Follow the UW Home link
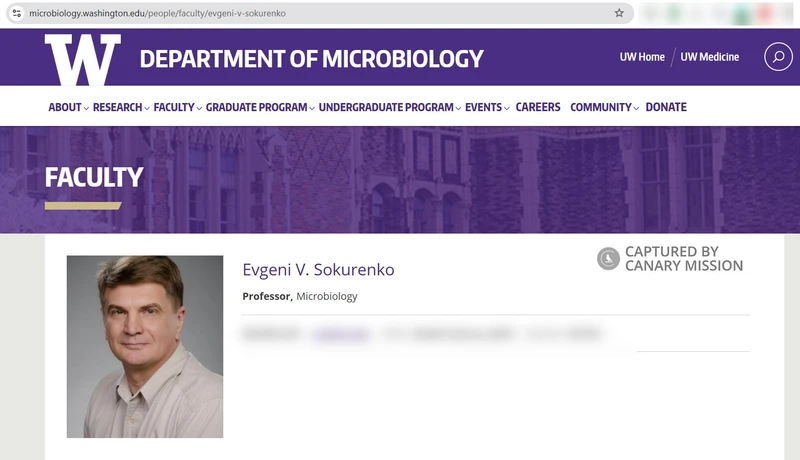 pos(642,57)
